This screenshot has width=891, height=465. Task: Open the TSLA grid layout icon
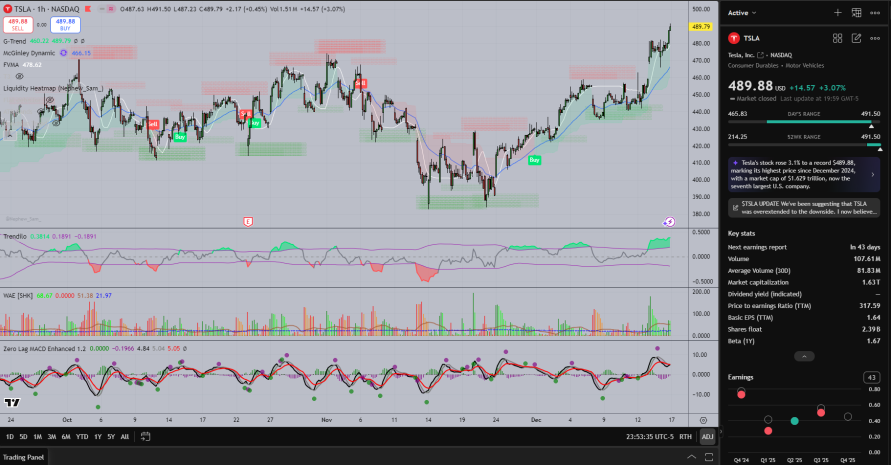coord(838,38)
